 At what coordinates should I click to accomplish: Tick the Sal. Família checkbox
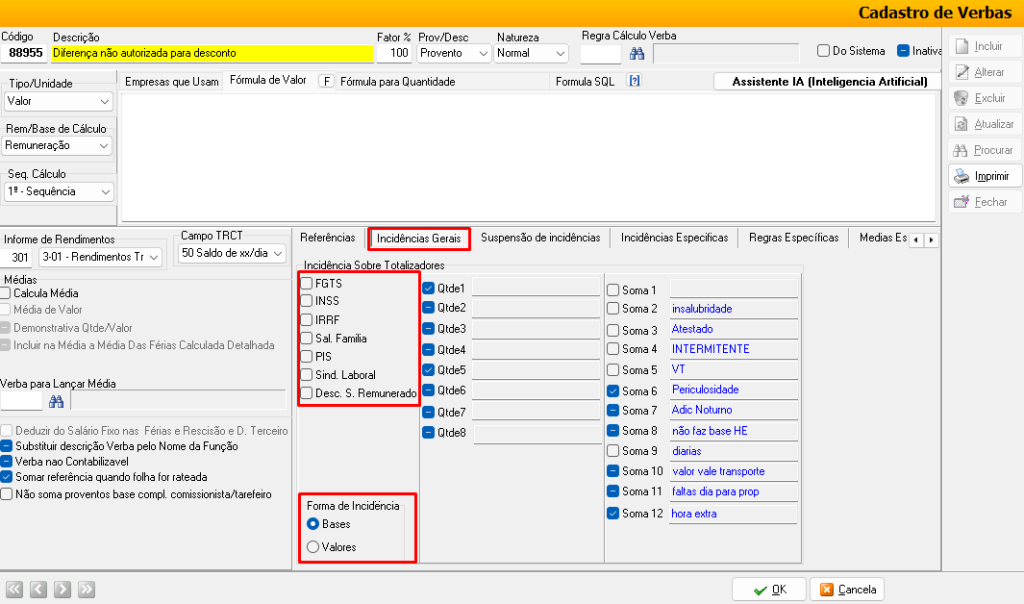[306, 338]
